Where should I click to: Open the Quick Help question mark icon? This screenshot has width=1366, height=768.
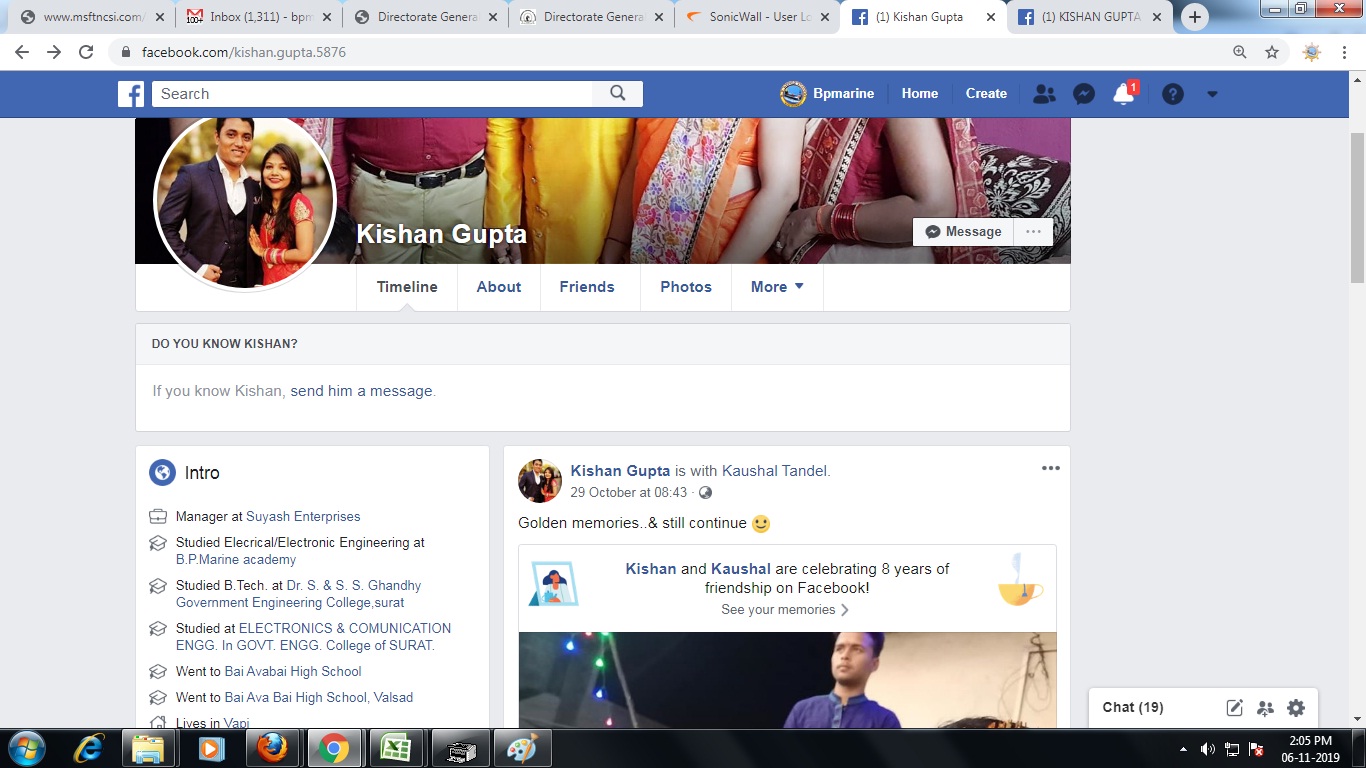(x=1173, y=94)
